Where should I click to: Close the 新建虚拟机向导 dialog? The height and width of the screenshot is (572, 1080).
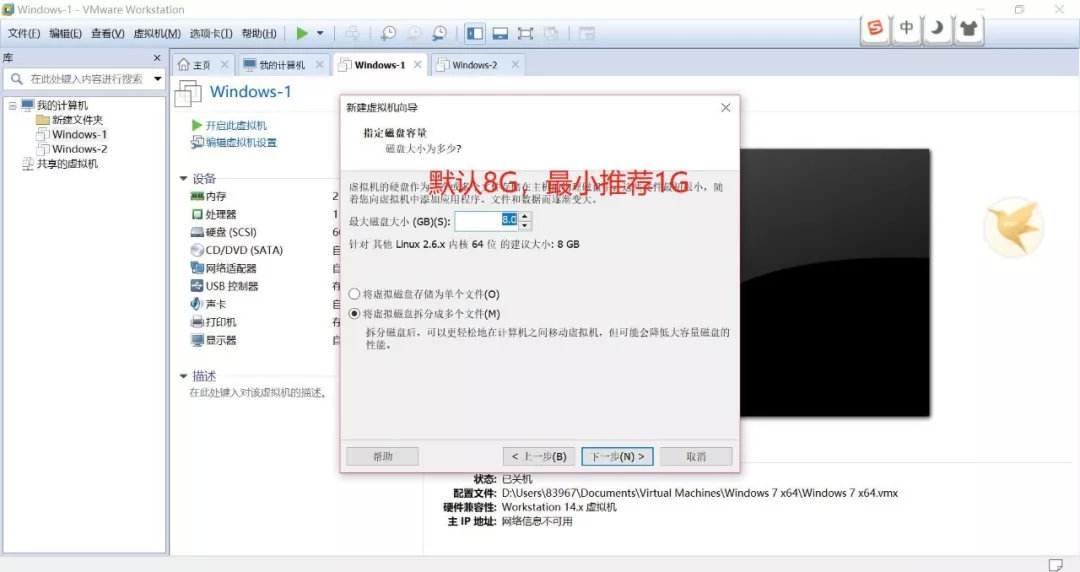pyautogui.click(x=725, y=108)
